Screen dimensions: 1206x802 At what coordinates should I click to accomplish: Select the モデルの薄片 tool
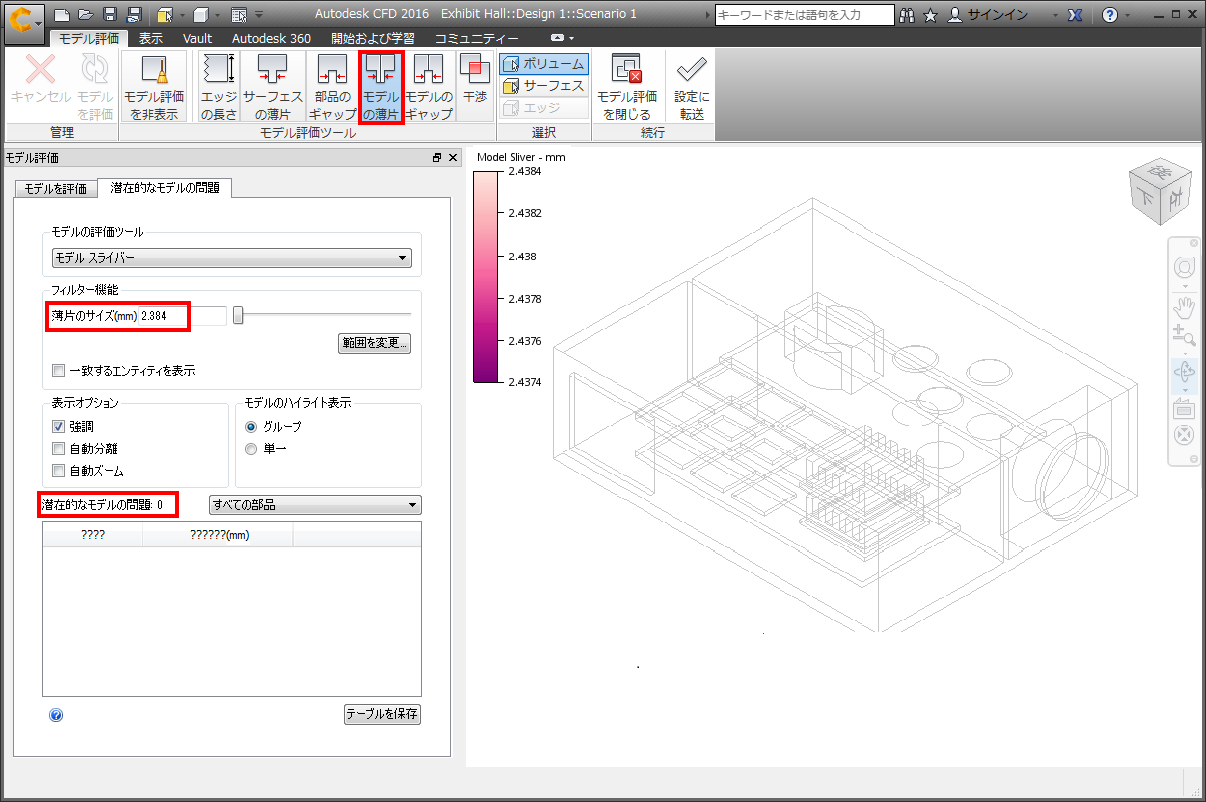point(381,86)
